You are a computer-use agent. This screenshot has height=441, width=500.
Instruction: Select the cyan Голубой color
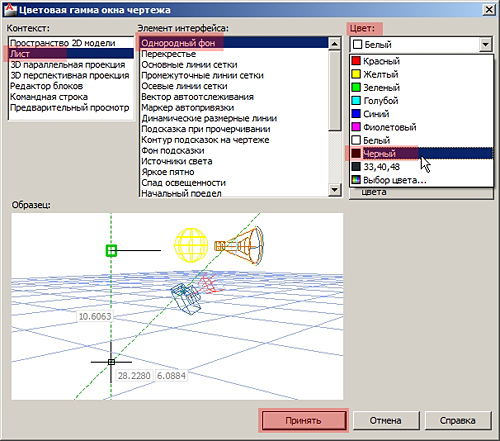421,101
